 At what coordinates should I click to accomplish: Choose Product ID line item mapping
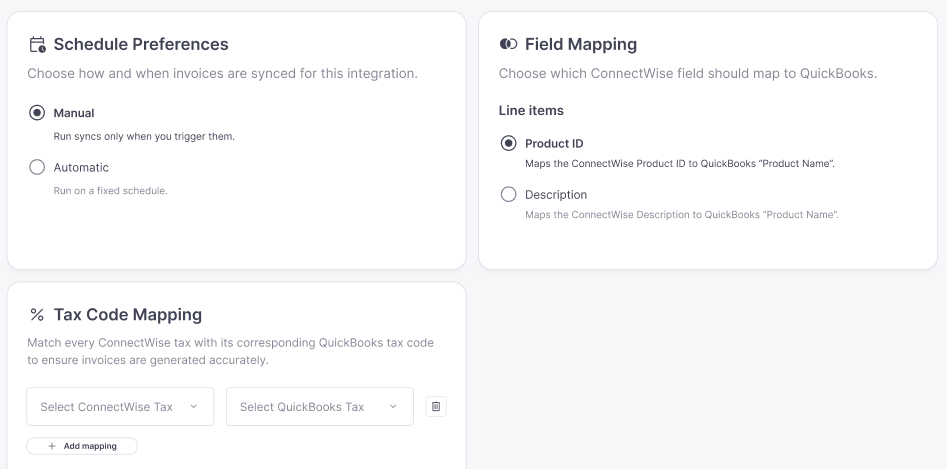click(509, 143)
